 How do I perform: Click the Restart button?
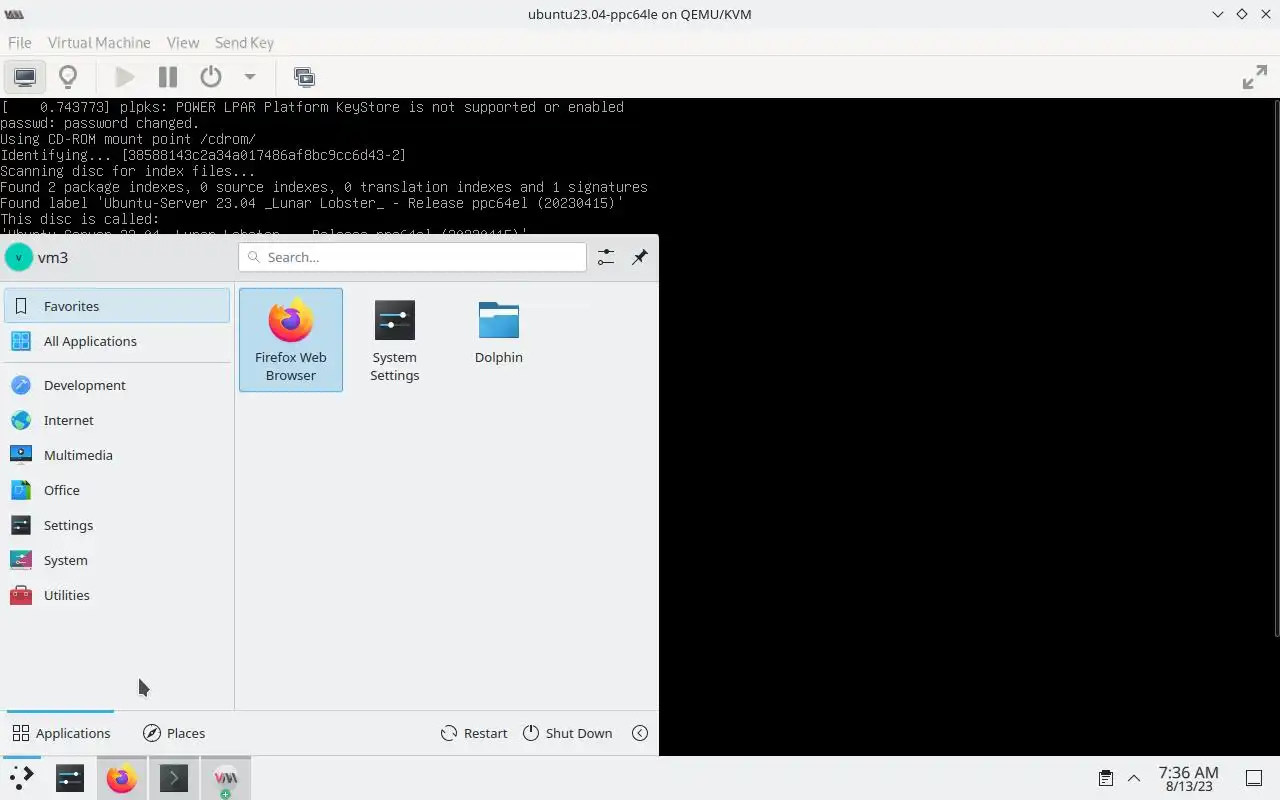click(474, 733)
